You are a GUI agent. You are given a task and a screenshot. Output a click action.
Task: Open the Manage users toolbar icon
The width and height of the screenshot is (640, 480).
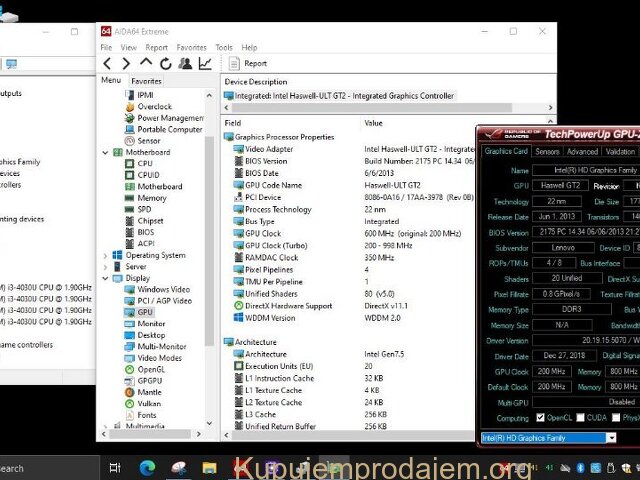[186, 63]
